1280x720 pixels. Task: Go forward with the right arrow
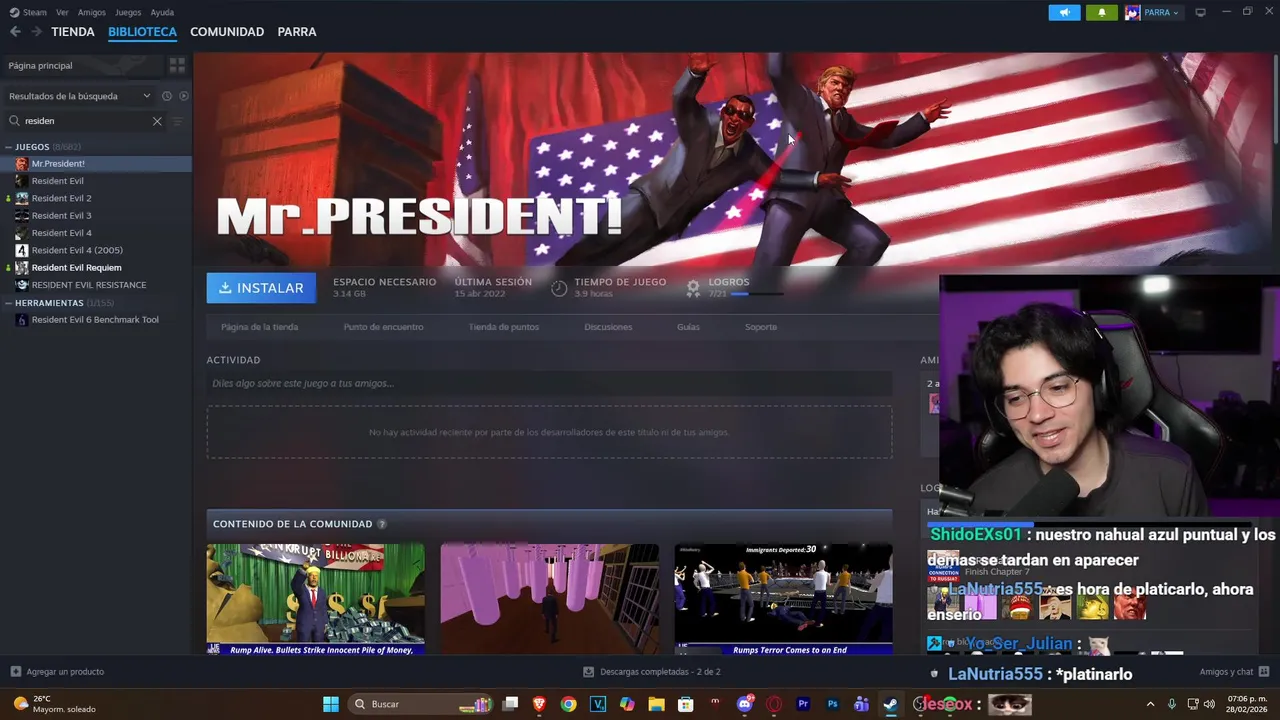[36, 32]
